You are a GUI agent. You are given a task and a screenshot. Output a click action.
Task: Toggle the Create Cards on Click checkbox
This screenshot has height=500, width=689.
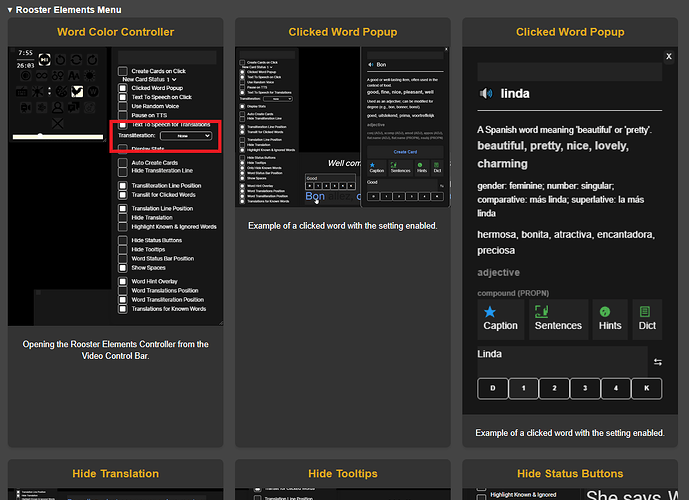124,71
